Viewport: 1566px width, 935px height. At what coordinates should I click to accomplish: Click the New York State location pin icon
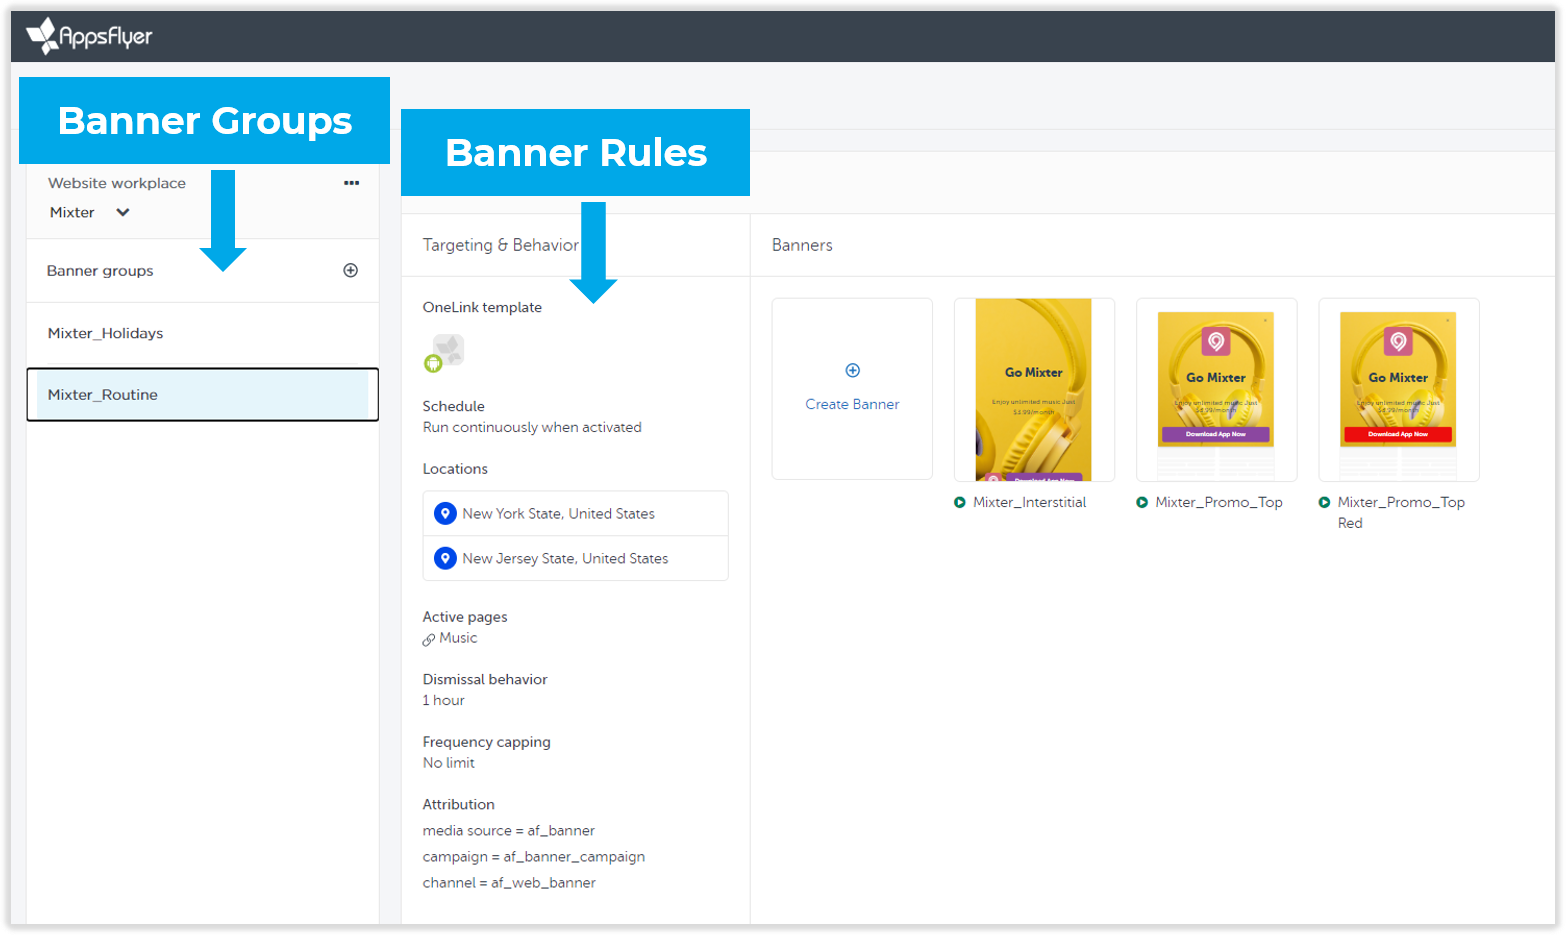tap(446, 513)
